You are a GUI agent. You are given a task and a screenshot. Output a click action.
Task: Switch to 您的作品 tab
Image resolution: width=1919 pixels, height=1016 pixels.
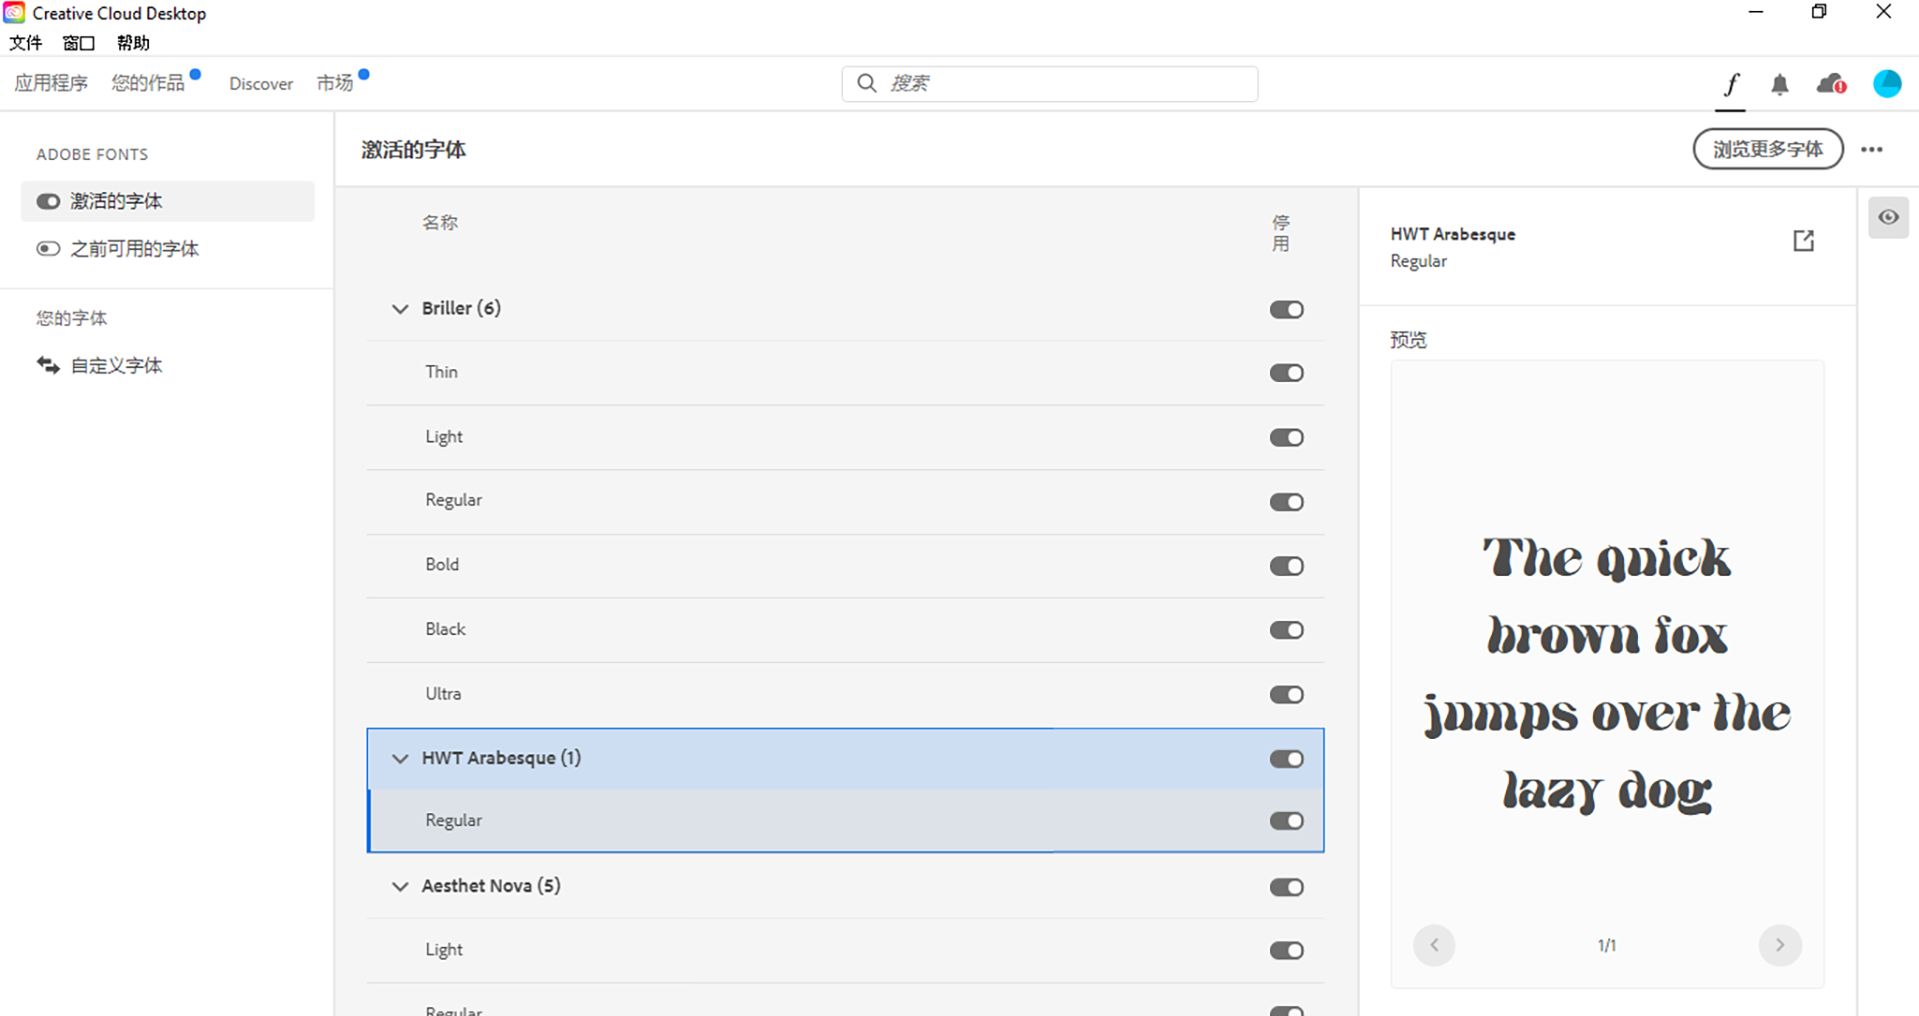pyautogui.click(x=148, y=83)
